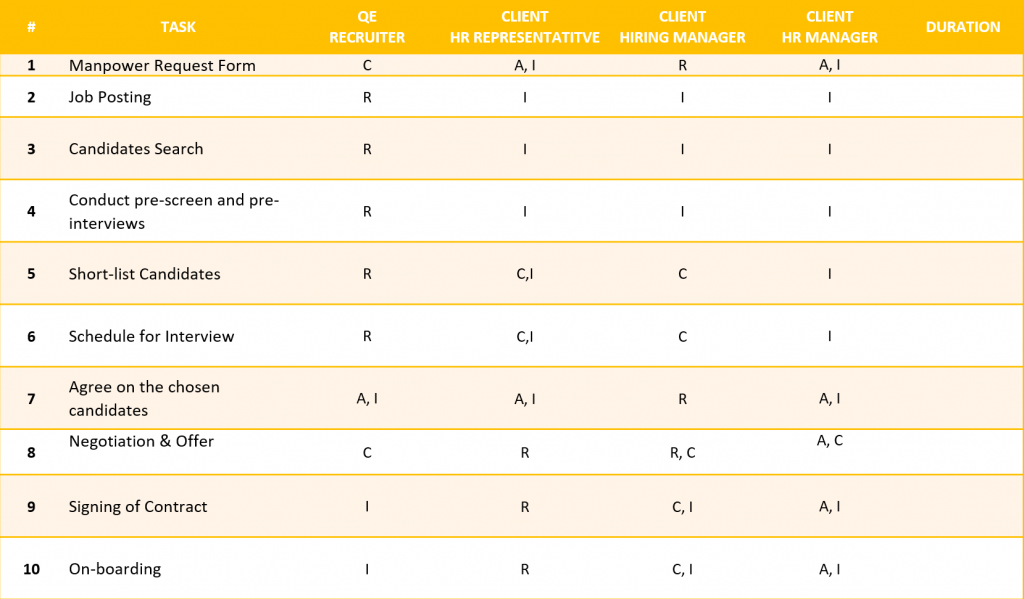Click the Signing of Contract task

coord(138,506)
